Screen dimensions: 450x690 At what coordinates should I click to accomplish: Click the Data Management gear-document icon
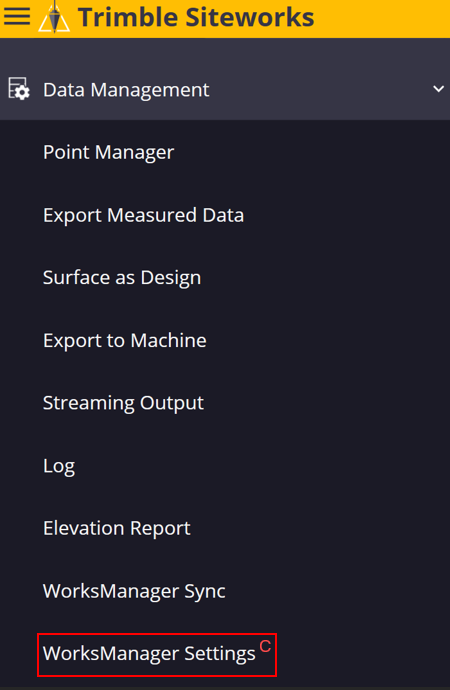[19, 89]
